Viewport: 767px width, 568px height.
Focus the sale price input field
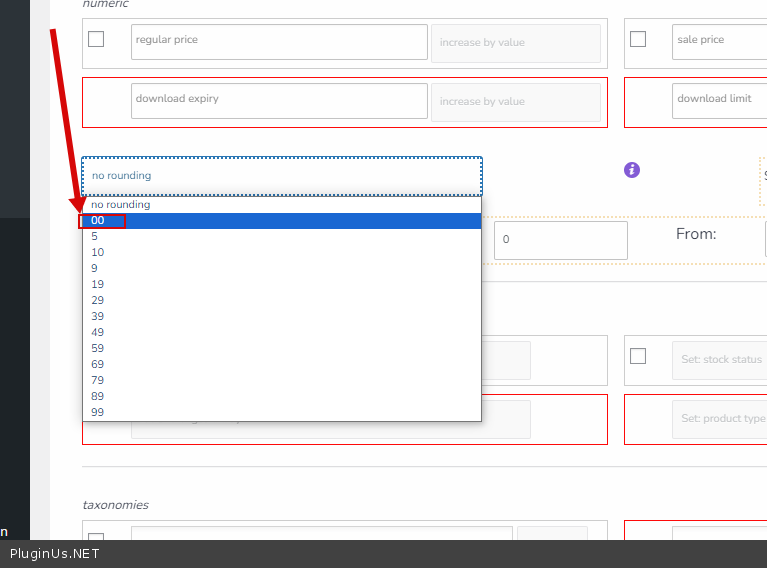(719, 42)
